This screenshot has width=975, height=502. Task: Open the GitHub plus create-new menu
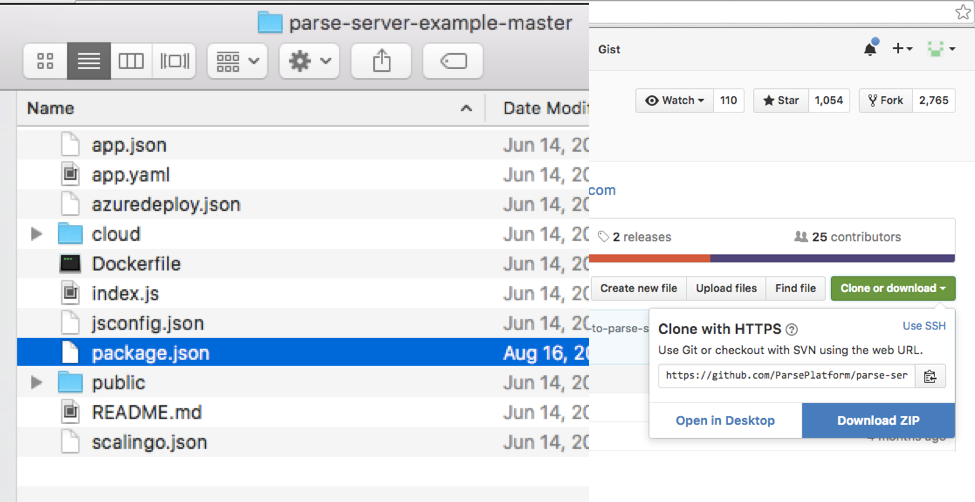pyautogui.click(x=902, y=49)
